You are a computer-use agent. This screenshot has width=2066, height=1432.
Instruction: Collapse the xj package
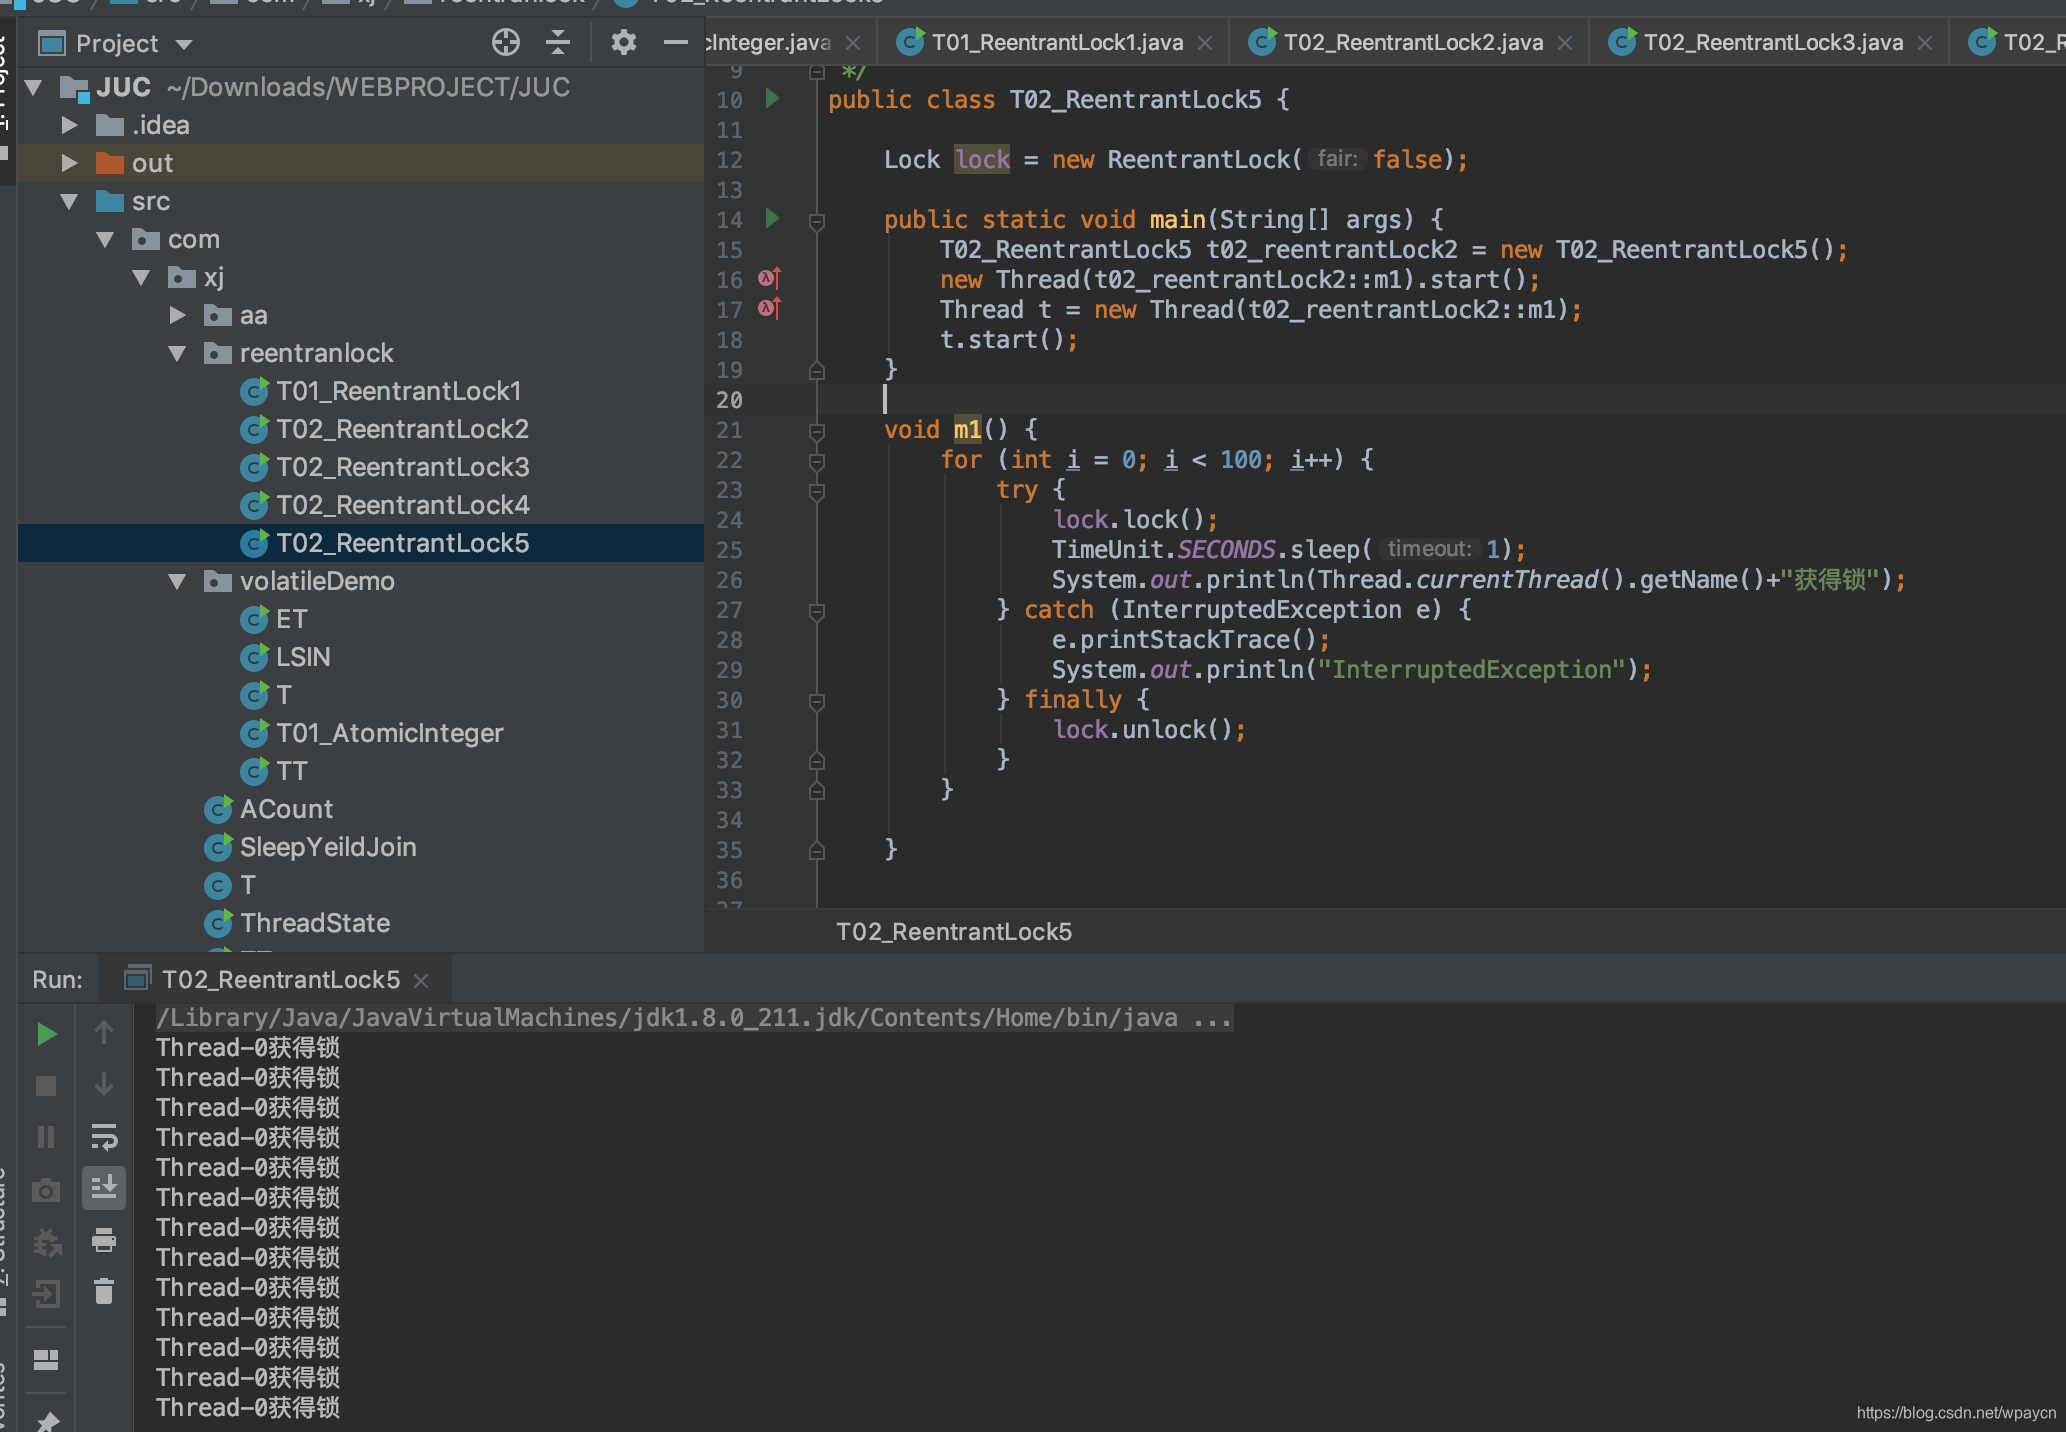pos(141,277)
